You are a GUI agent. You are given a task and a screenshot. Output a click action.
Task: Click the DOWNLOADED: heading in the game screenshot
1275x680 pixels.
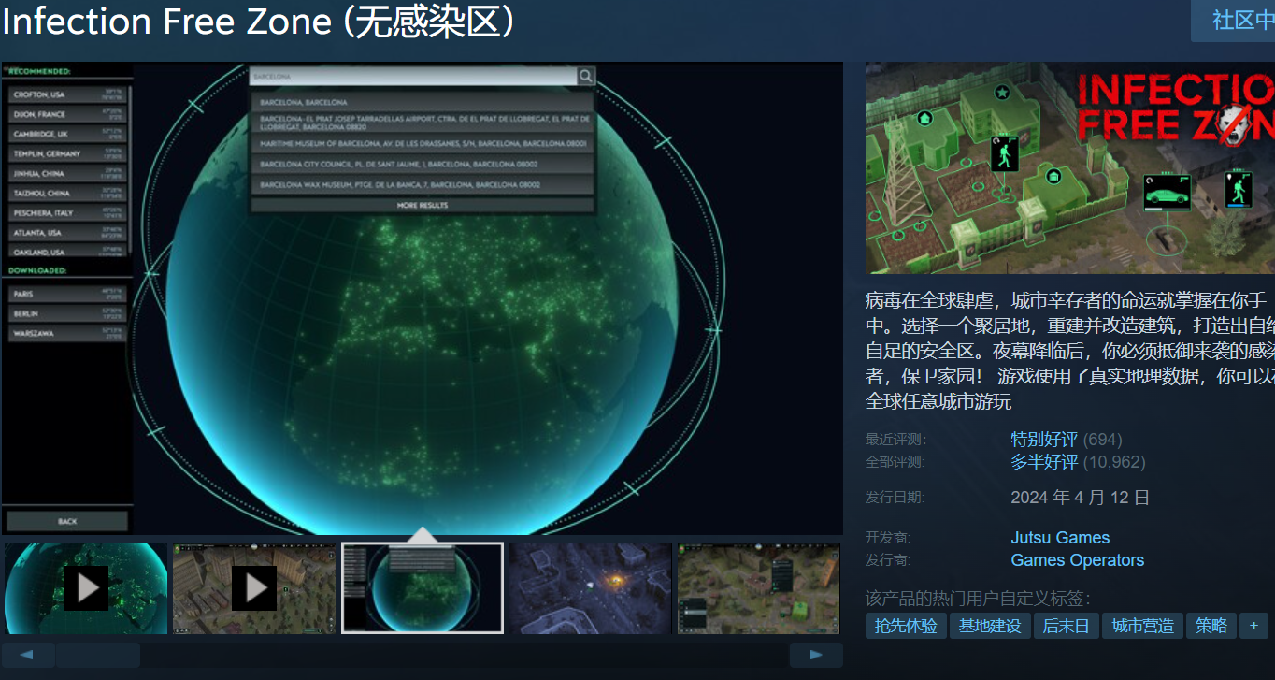click(38, 270)
